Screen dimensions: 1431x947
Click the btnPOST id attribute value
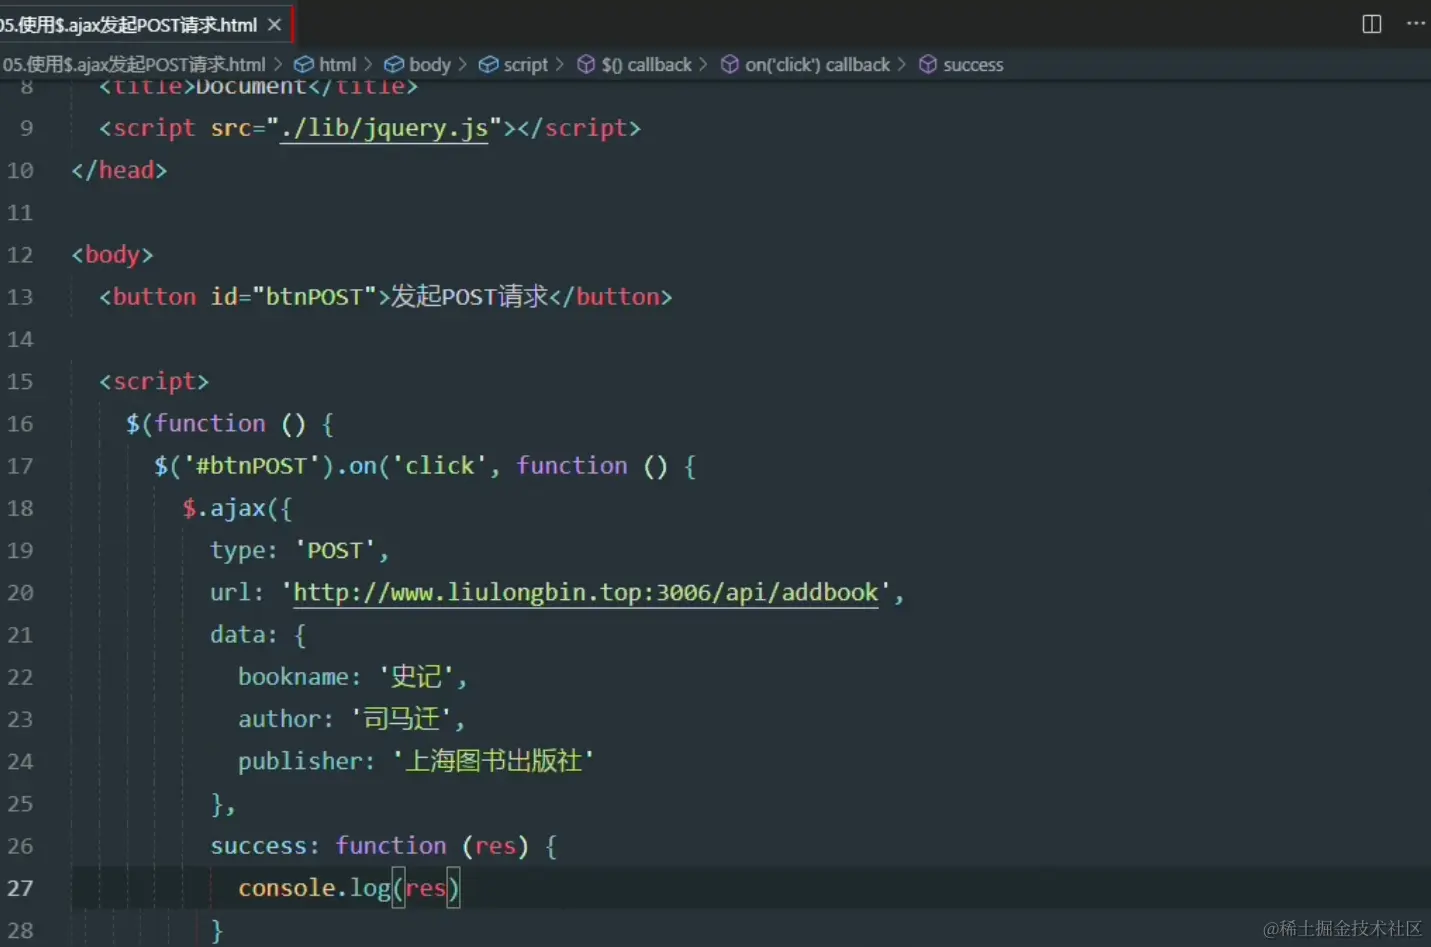[x=313, y=297]
